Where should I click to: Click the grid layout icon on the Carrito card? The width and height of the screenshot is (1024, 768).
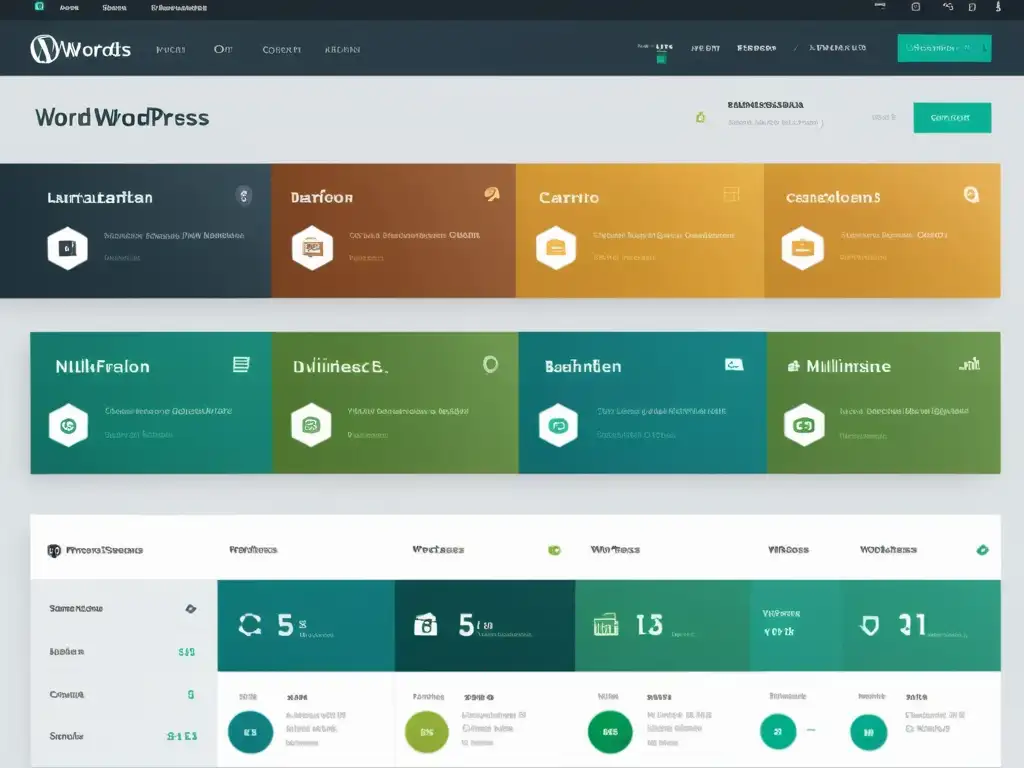coord(731,194)
